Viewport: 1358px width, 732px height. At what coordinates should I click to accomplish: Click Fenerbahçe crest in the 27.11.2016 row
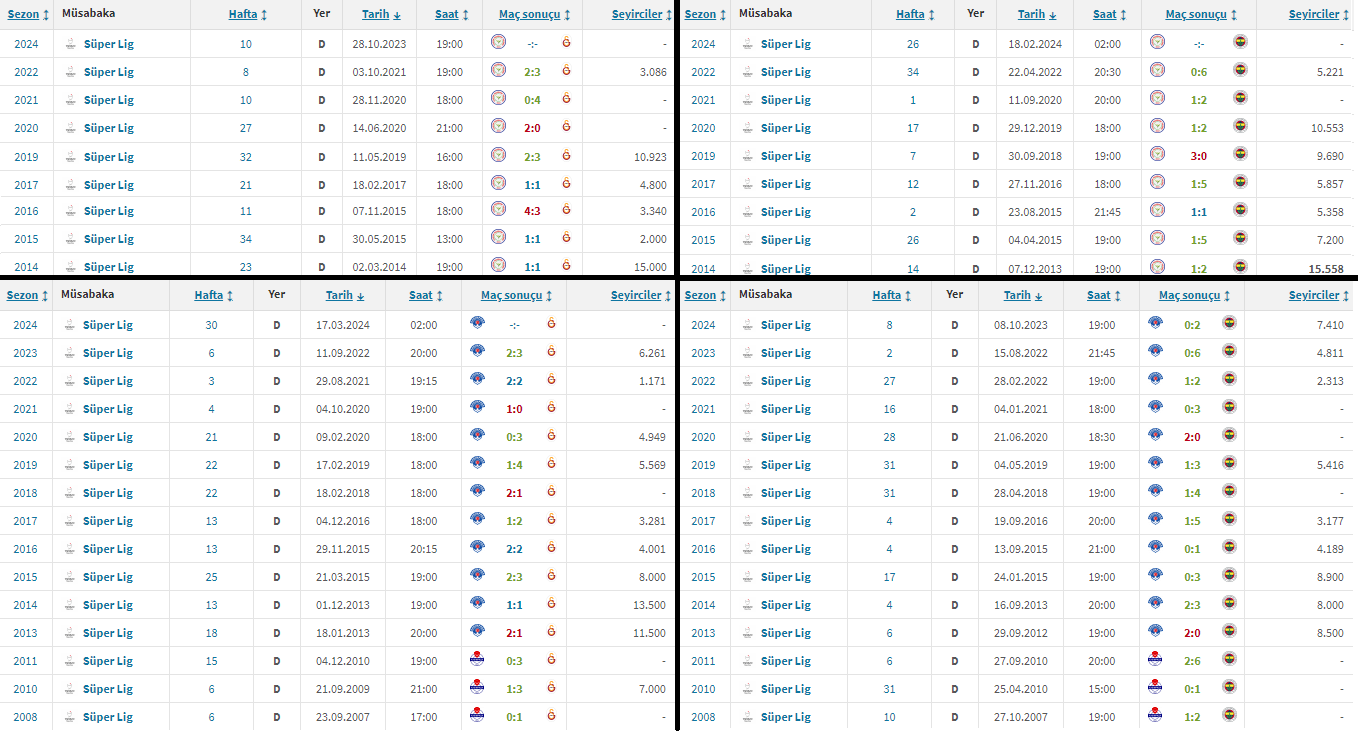pyautogui.click(x=1240, y=182)
